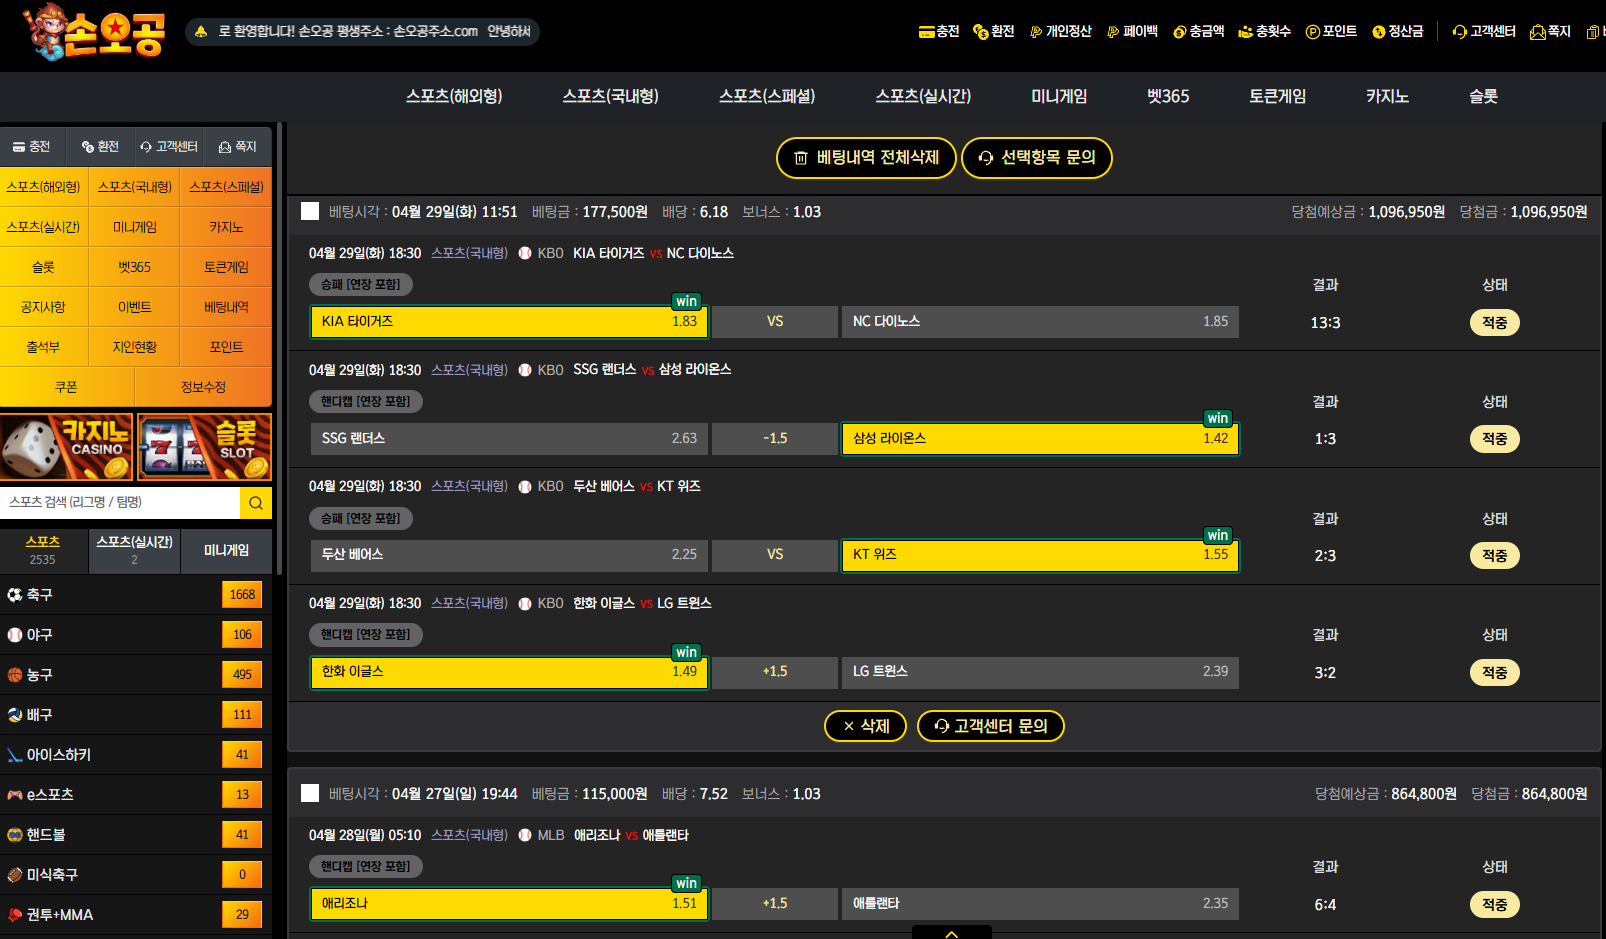Screen dimensions: 1606x939
Task: Open 슬롯 in main navigation
Action: [1484, 96]
